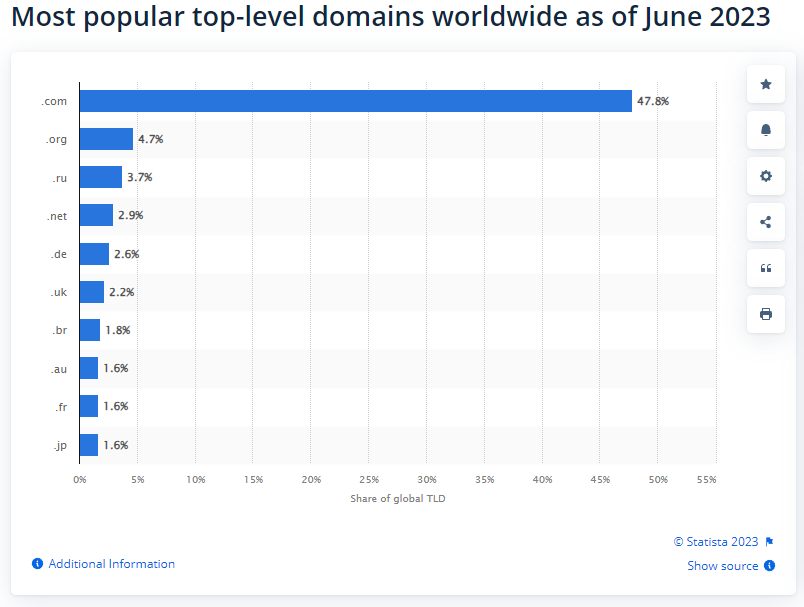Select the .br bar at 1.8%

click(90, 330)
